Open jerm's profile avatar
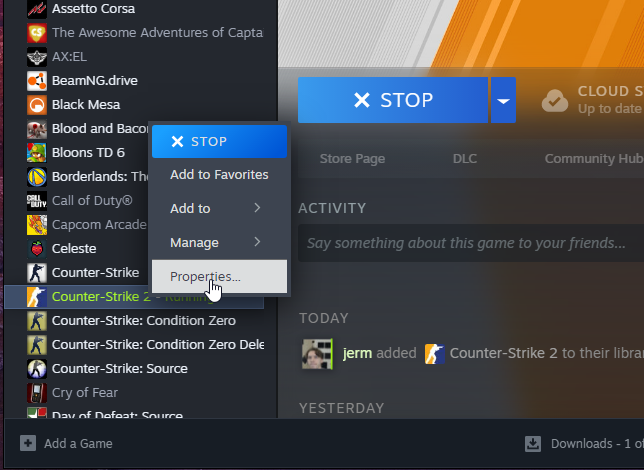The height and width of the screenshot is (470, 644). coord(317,354)
